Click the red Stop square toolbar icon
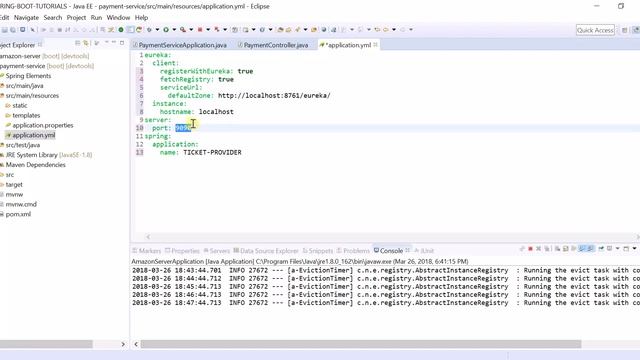Screen dimensions: 640x360 200,30
